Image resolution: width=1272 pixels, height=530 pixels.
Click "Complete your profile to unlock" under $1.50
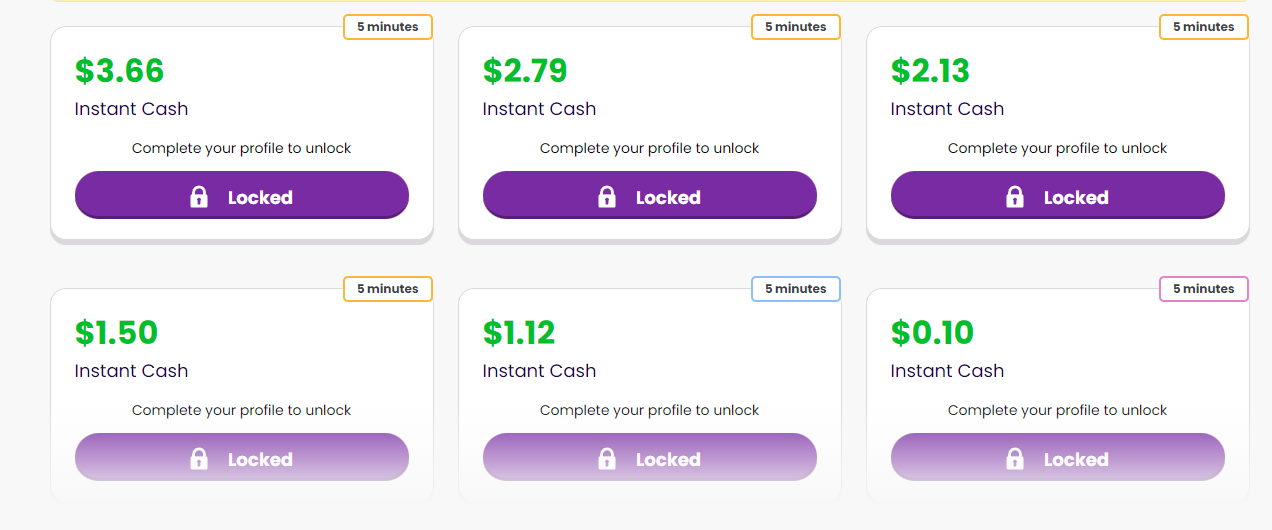(241, 410)
